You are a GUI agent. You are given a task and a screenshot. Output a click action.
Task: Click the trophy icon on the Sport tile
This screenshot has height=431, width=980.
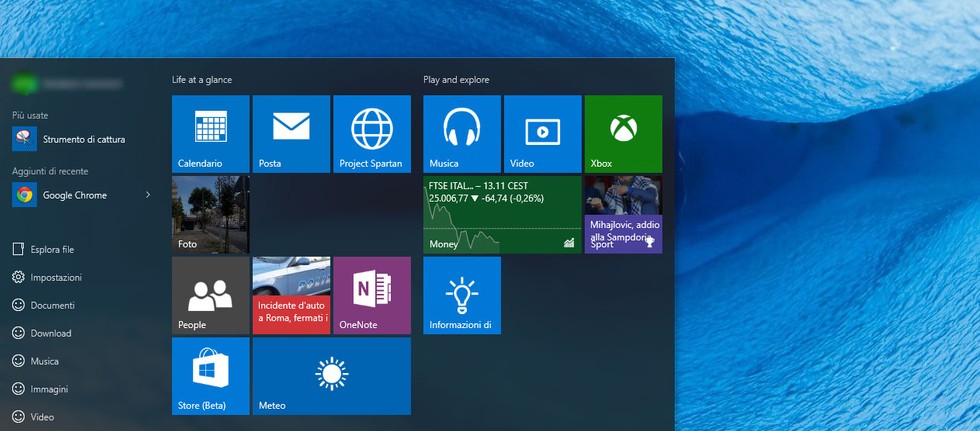tap(650, 241)
